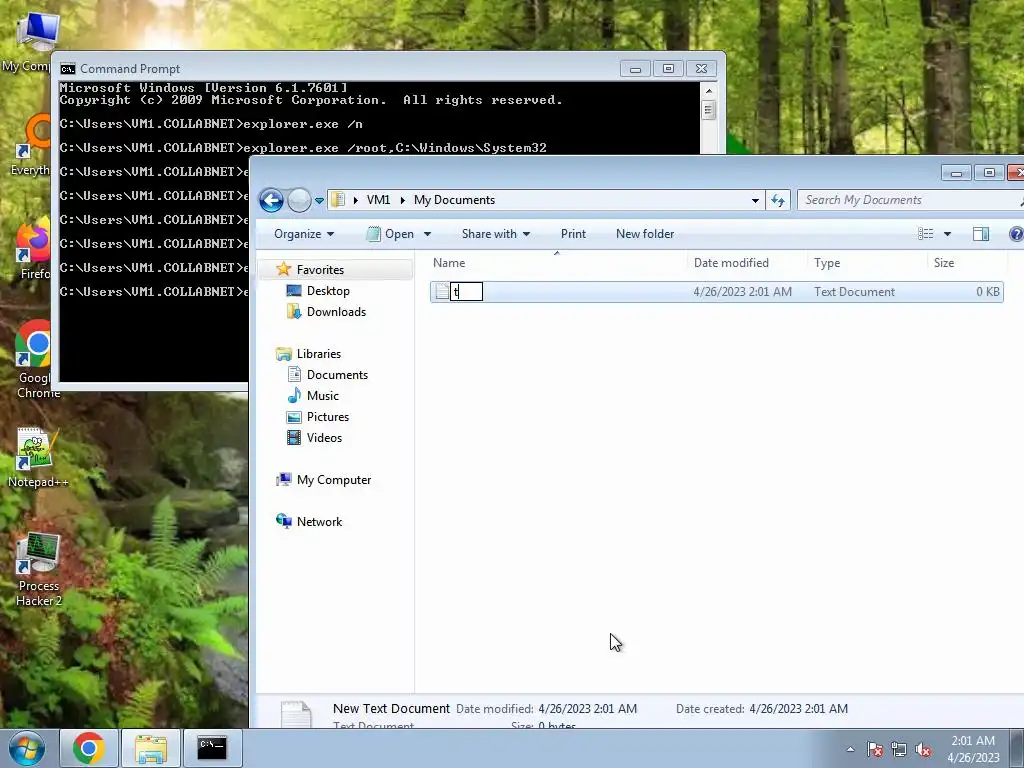1024x768 pixels.
Task: Expand the arrow between VM1 and My Documents
Action: click(x=402, y=200)
